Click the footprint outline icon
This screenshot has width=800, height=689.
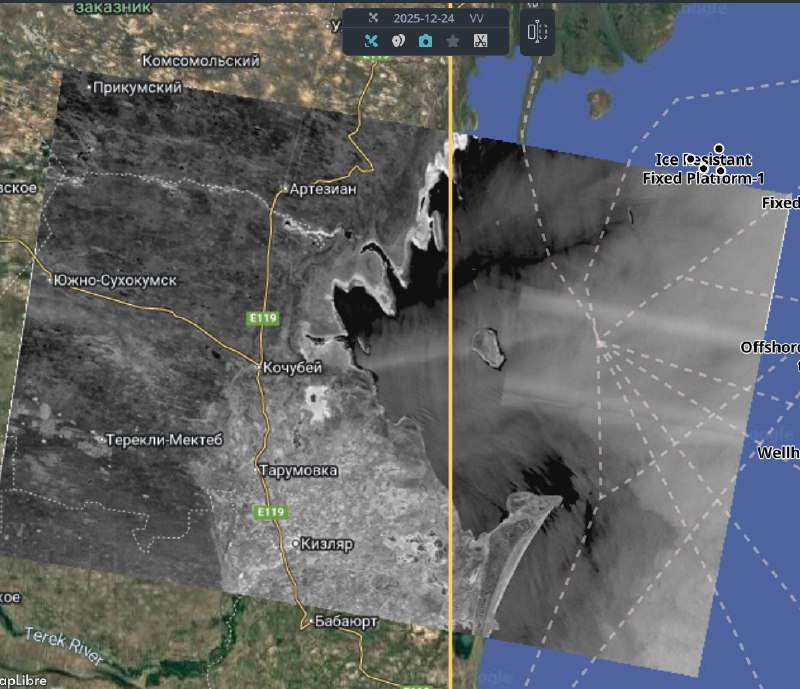tap(398, 41)
